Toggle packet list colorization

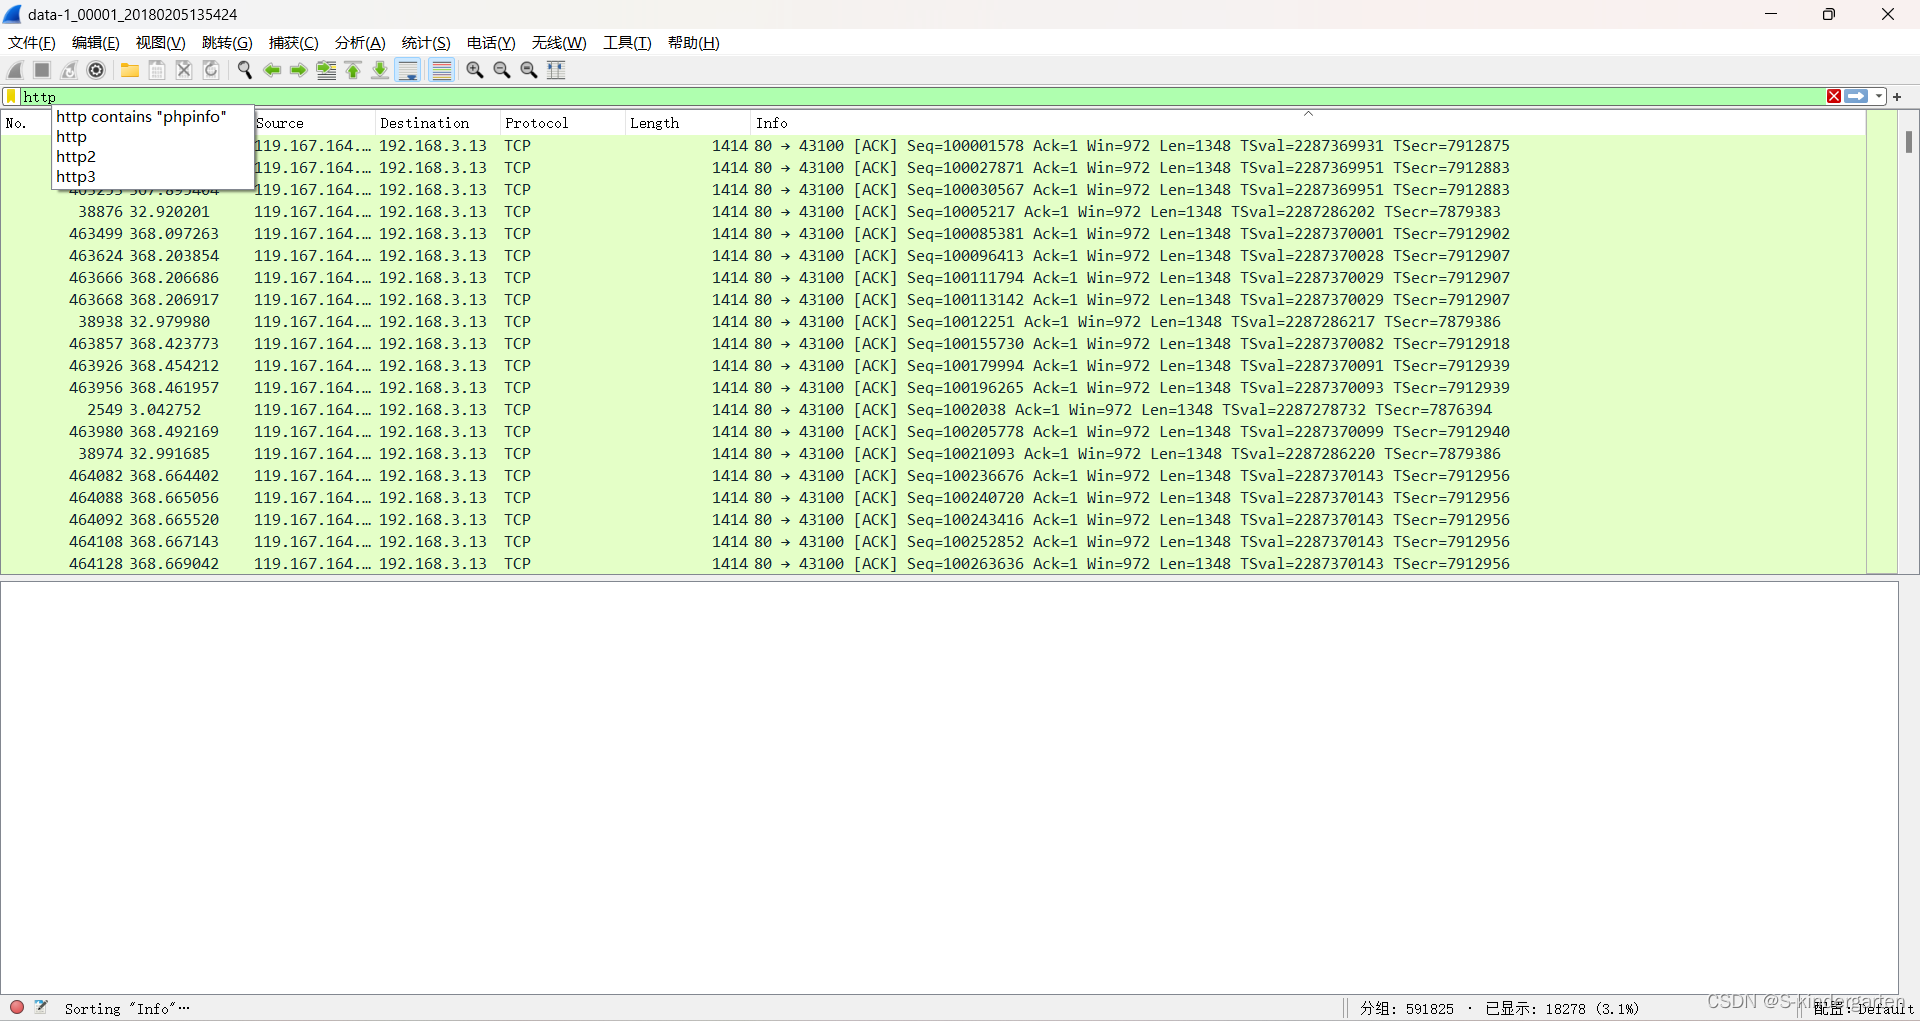[441, 70]
